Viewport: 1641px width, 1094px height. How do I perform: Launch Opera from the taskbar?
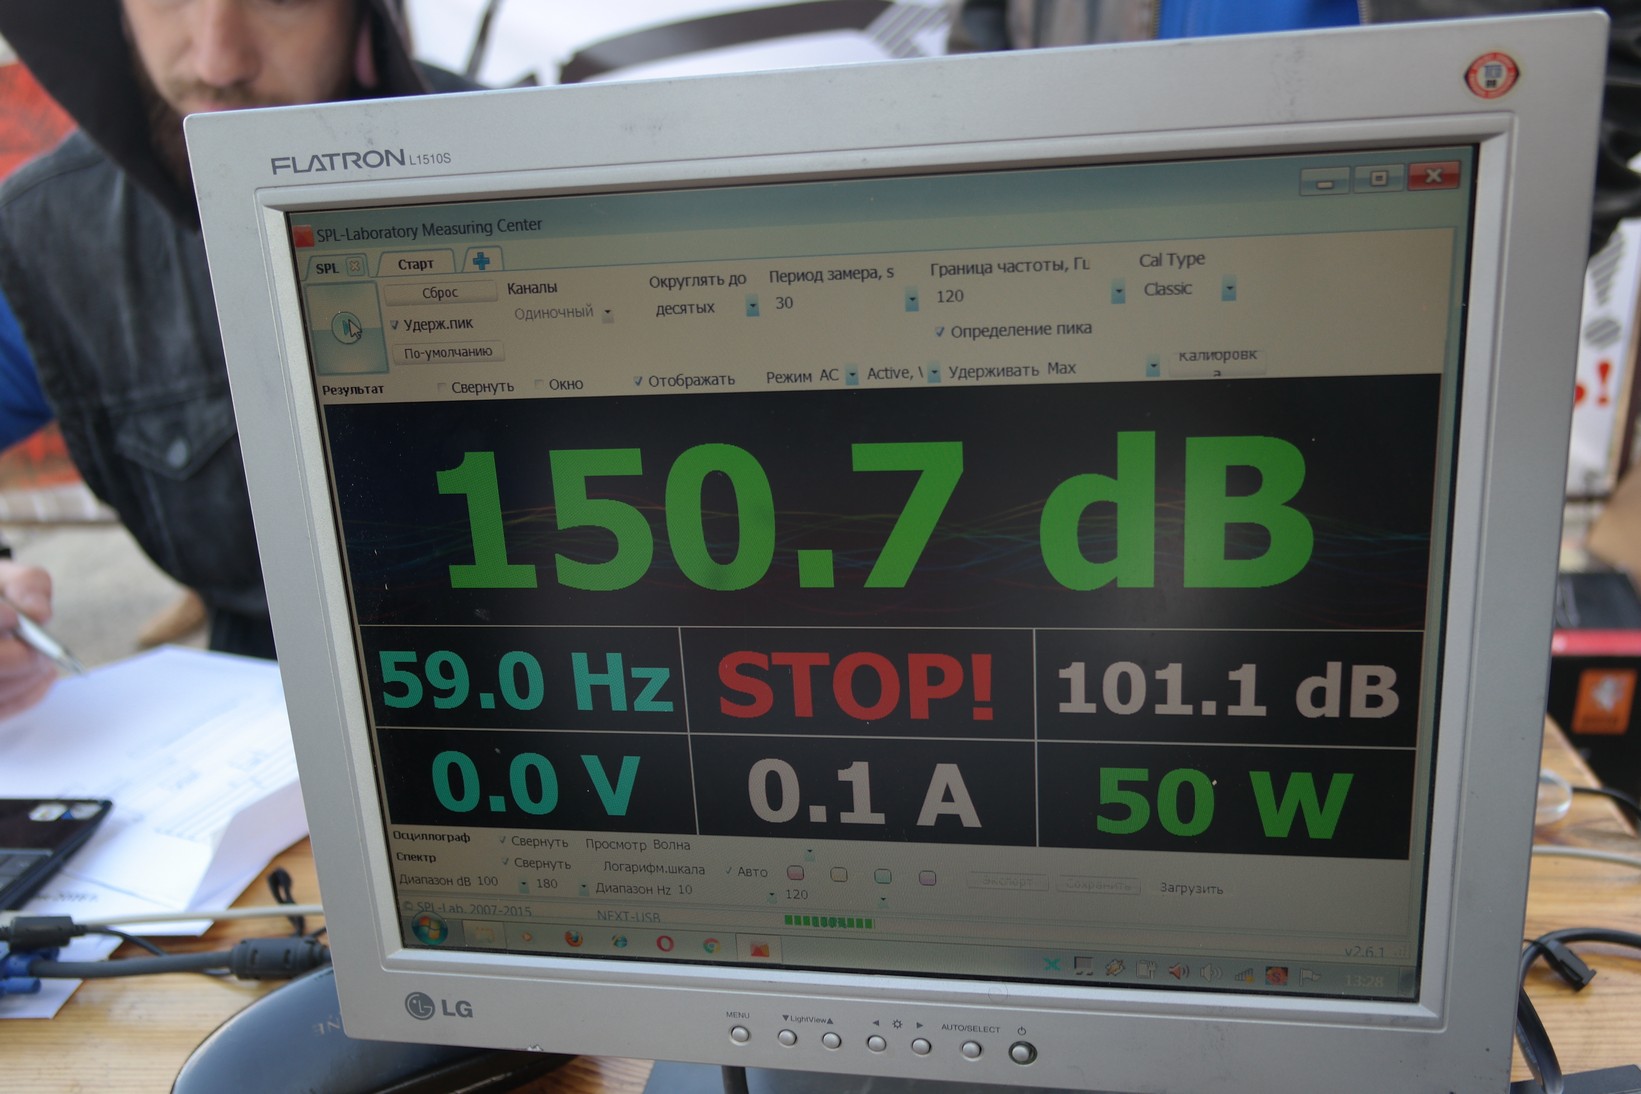coord(664,943)
